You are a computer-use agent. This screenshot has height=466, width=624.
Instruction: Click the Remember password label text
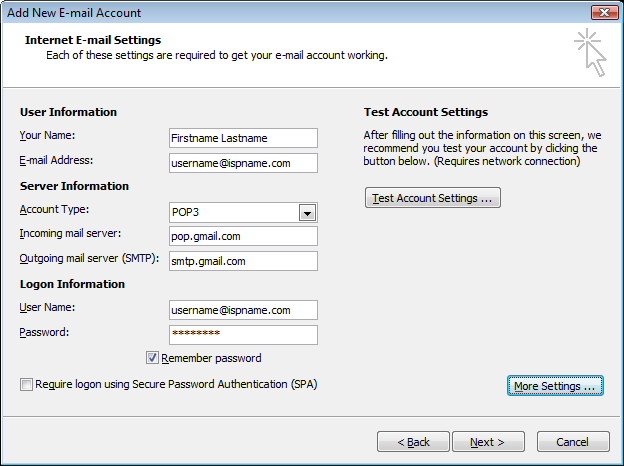point(211,358)
